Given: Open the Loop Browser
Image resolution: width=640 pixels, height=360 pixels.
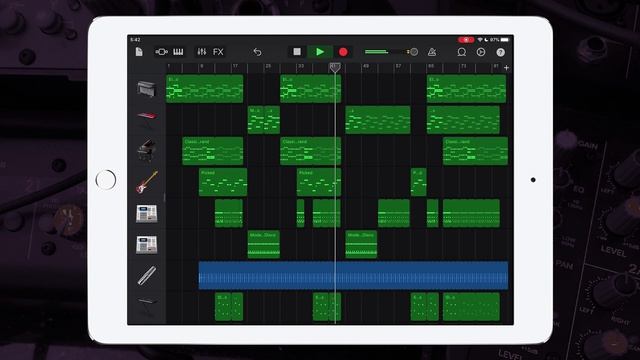Looking at the screenshot, I should click(462, 52).
